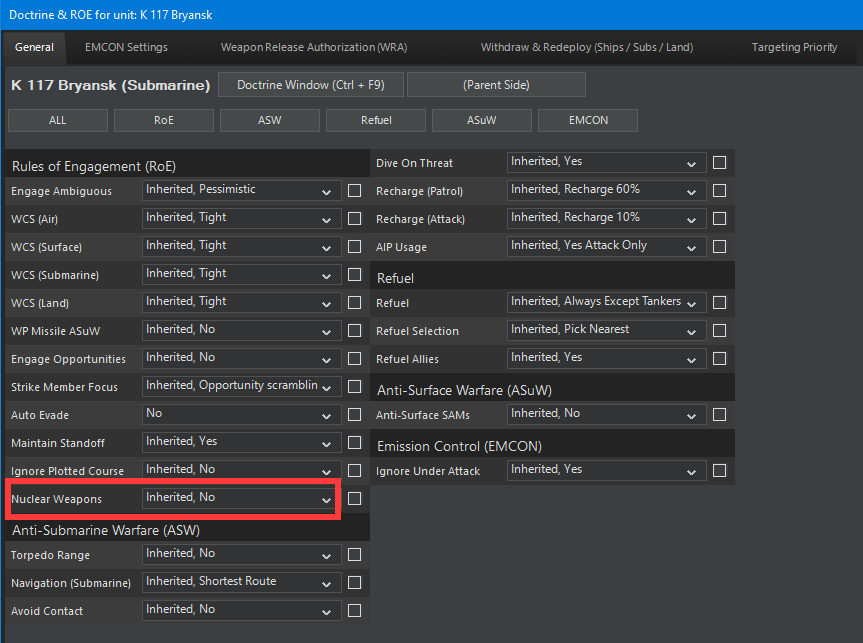Image resolution: width=863 pixels, height=643 pixels.
Task: Expand the Navigation (Submarine) dropdown
Action: pyautogui.click(x=240, y=582)
